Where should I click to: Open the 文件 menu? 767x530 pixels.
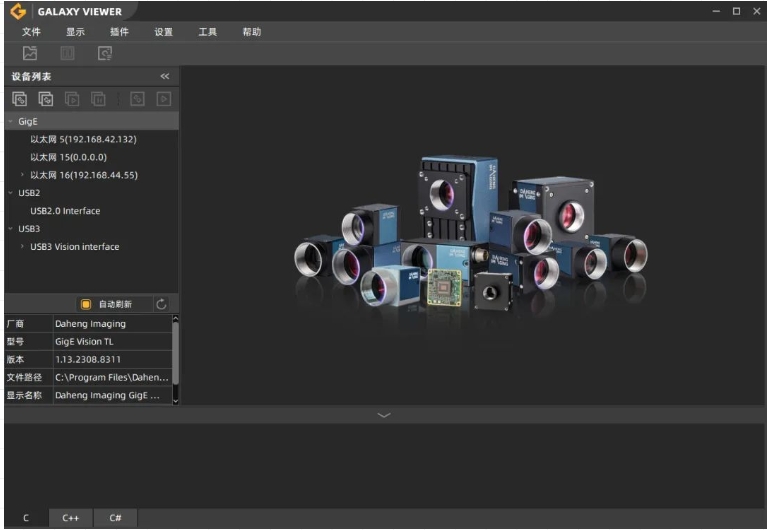tap(31, 32)
